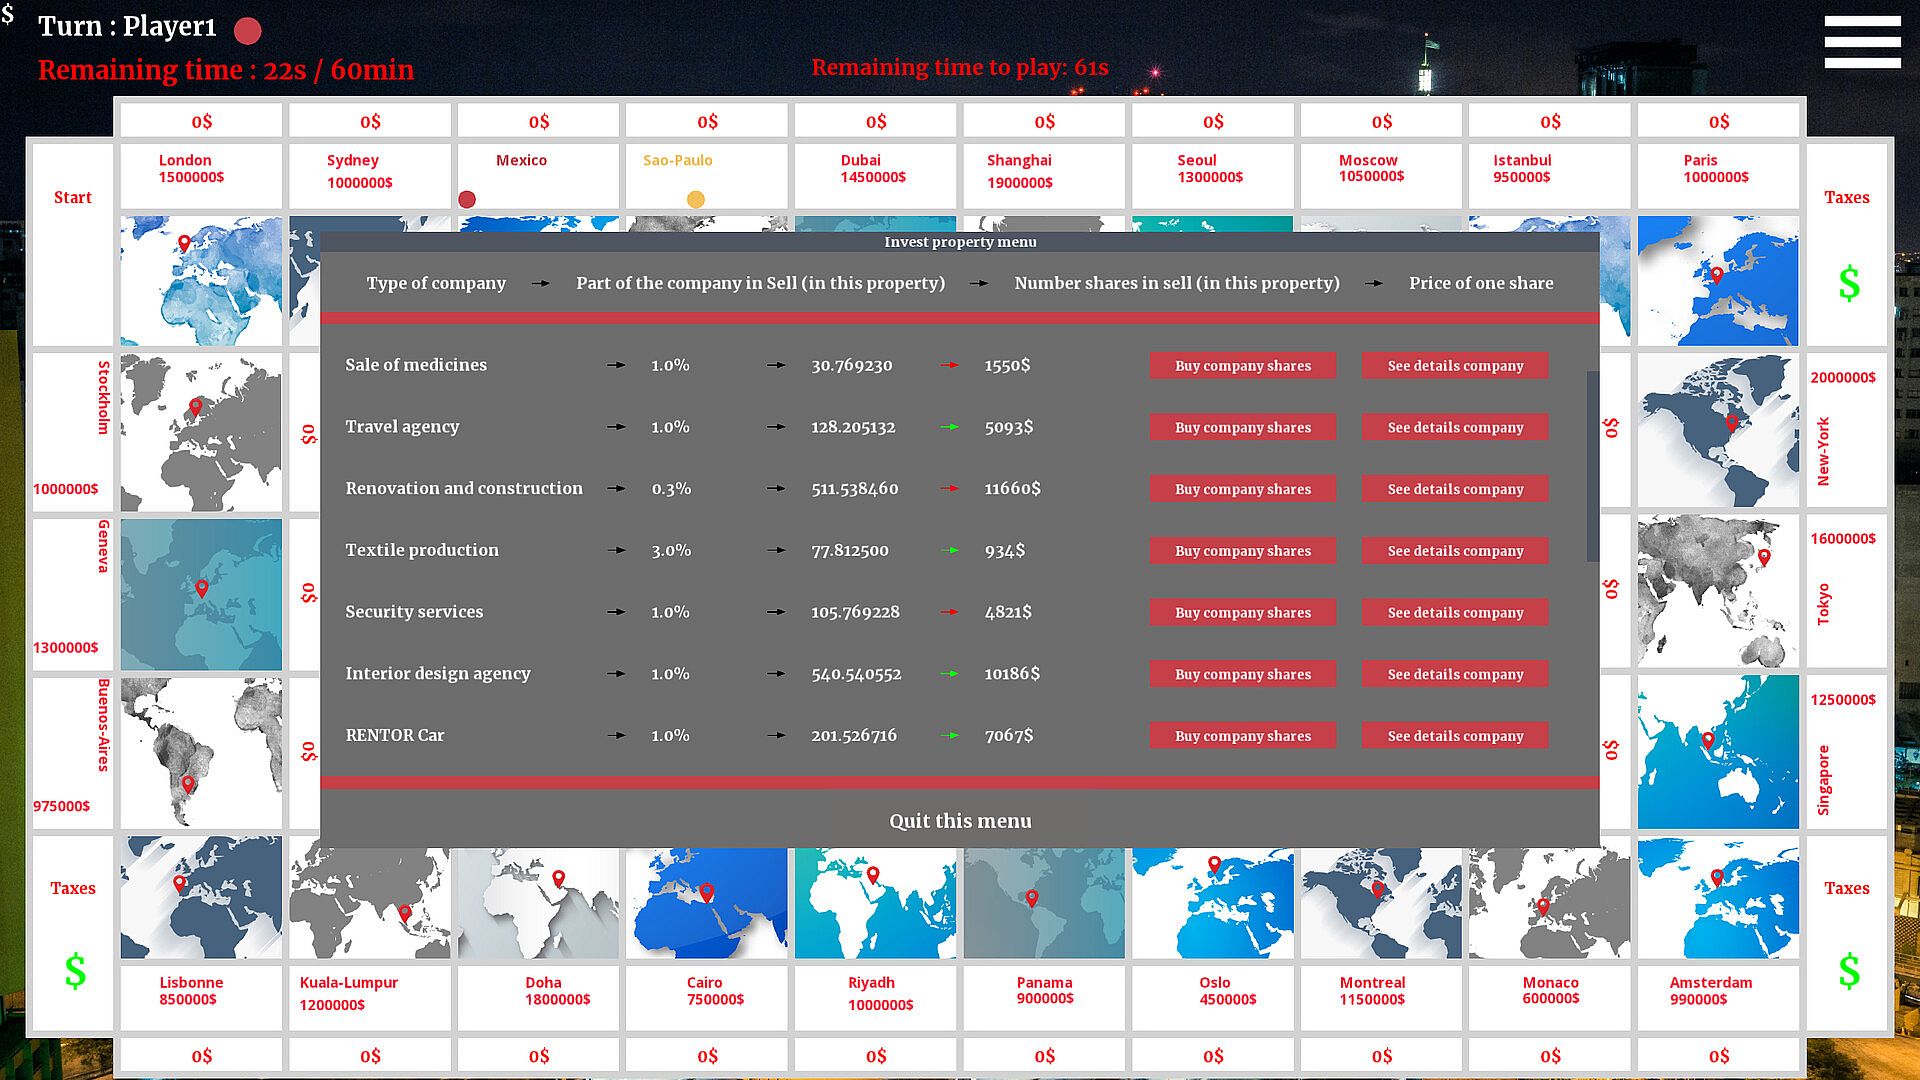Click the map pin on Tokyo map
The width and height of the screenshot is (1920, 1080).
point(1764,557)
